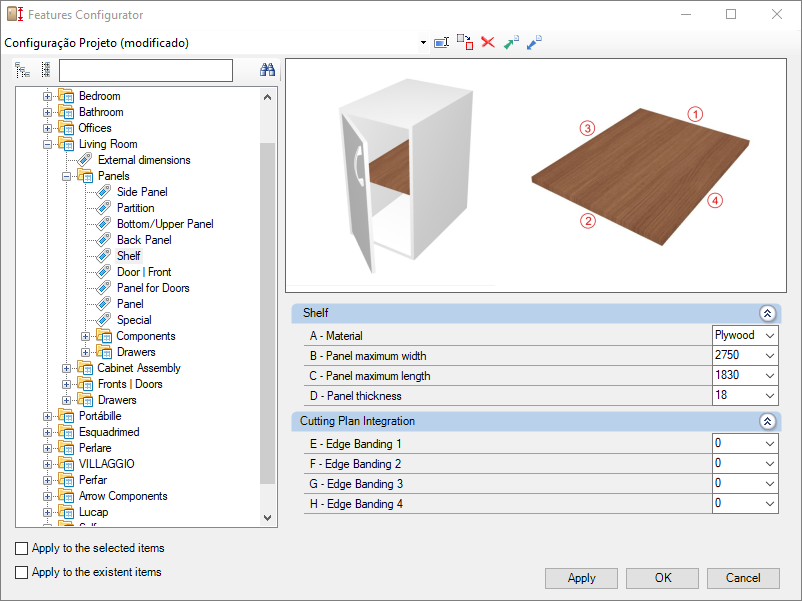Click the cabinet preview image
The image size is (802, 601).
pos(406,176)
